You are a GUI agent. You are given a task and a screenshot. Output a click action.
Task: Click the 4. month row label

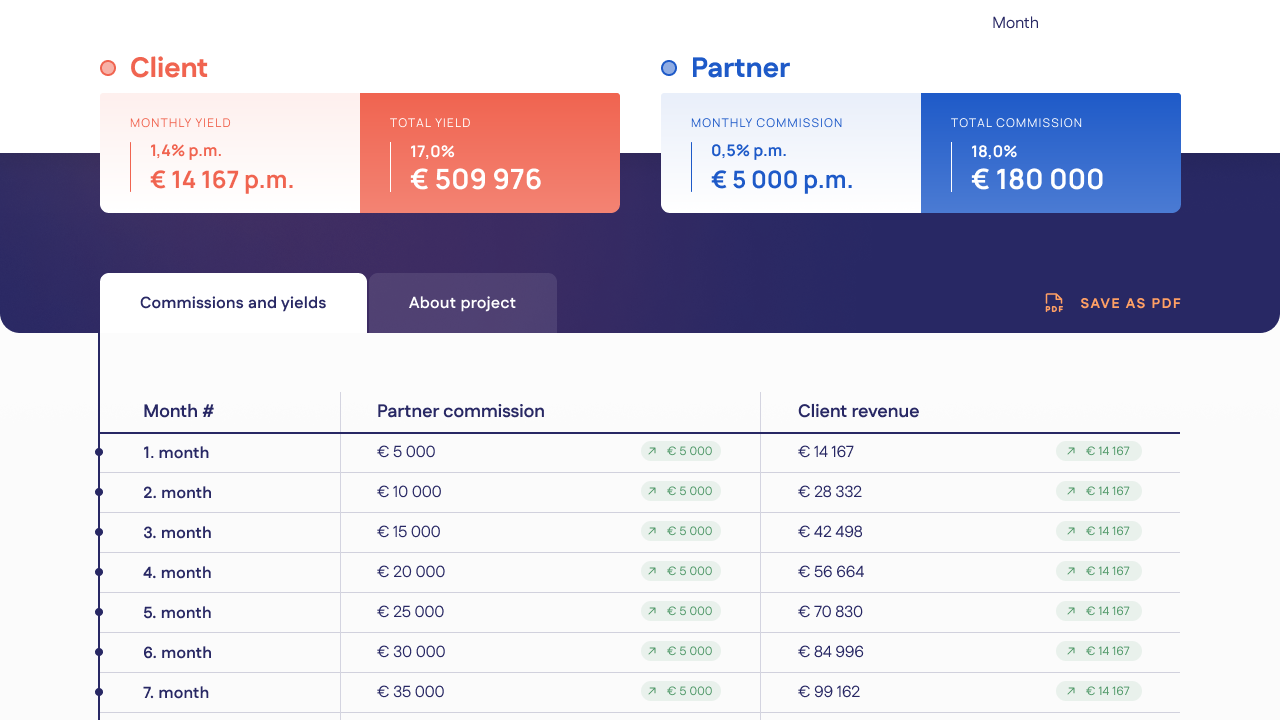[177, 572]
